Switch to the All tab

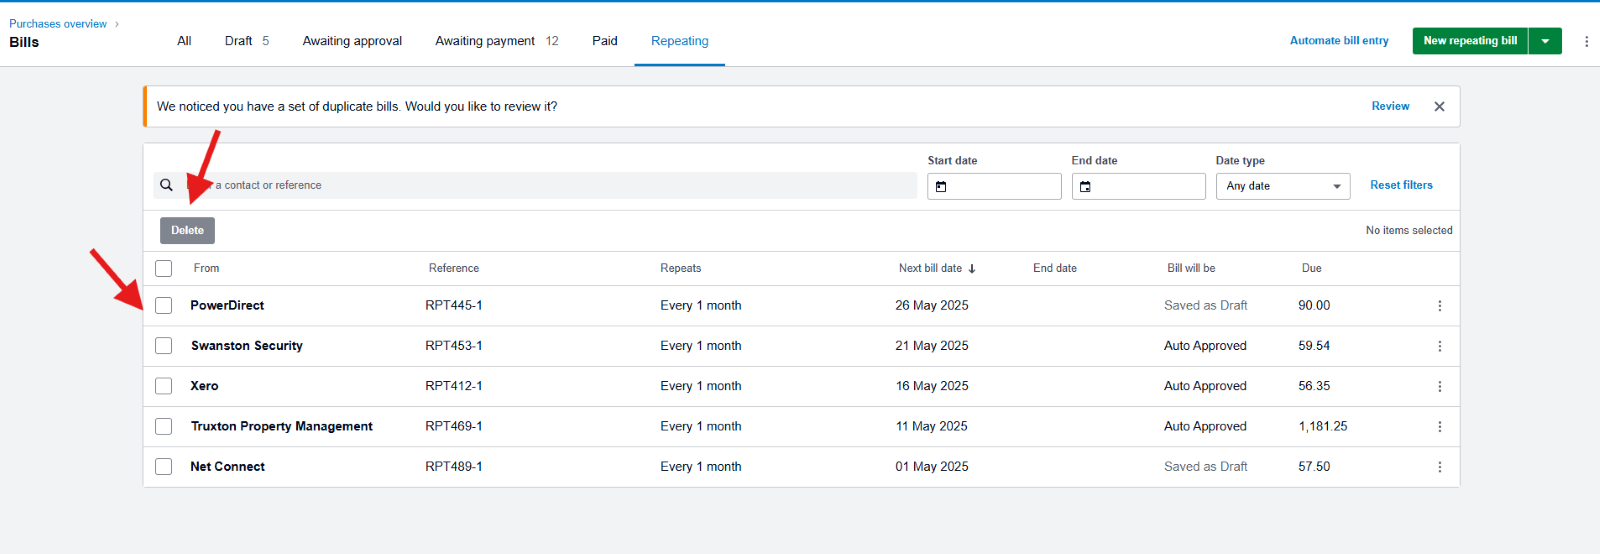(x=184, y=41)
